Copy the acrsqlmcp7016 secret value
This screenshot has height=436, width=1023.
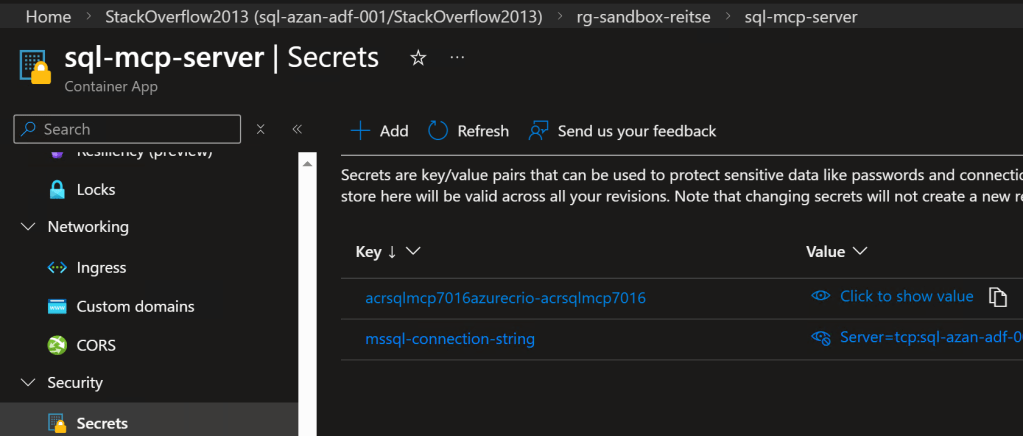[997, 297]
